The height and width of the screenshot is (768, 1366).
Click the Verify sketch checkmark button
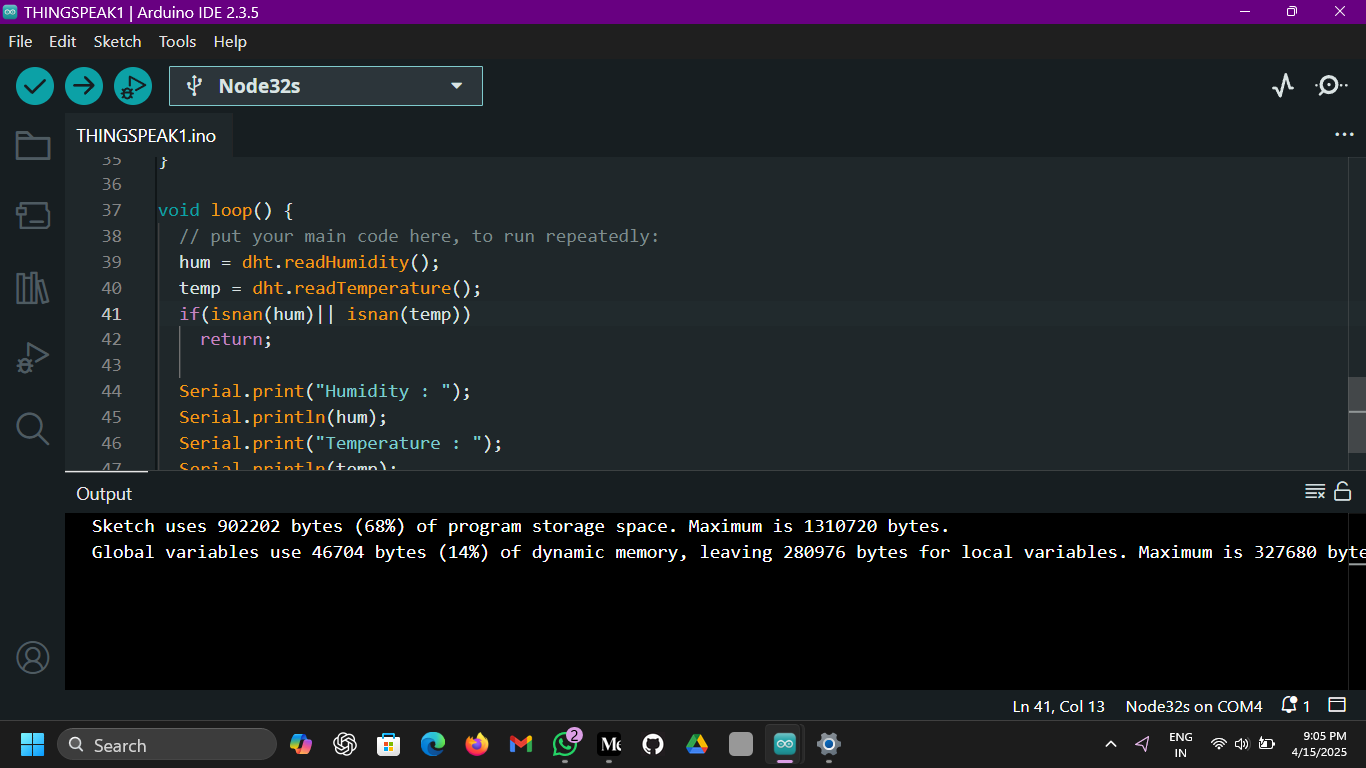[x=35, y=86]
